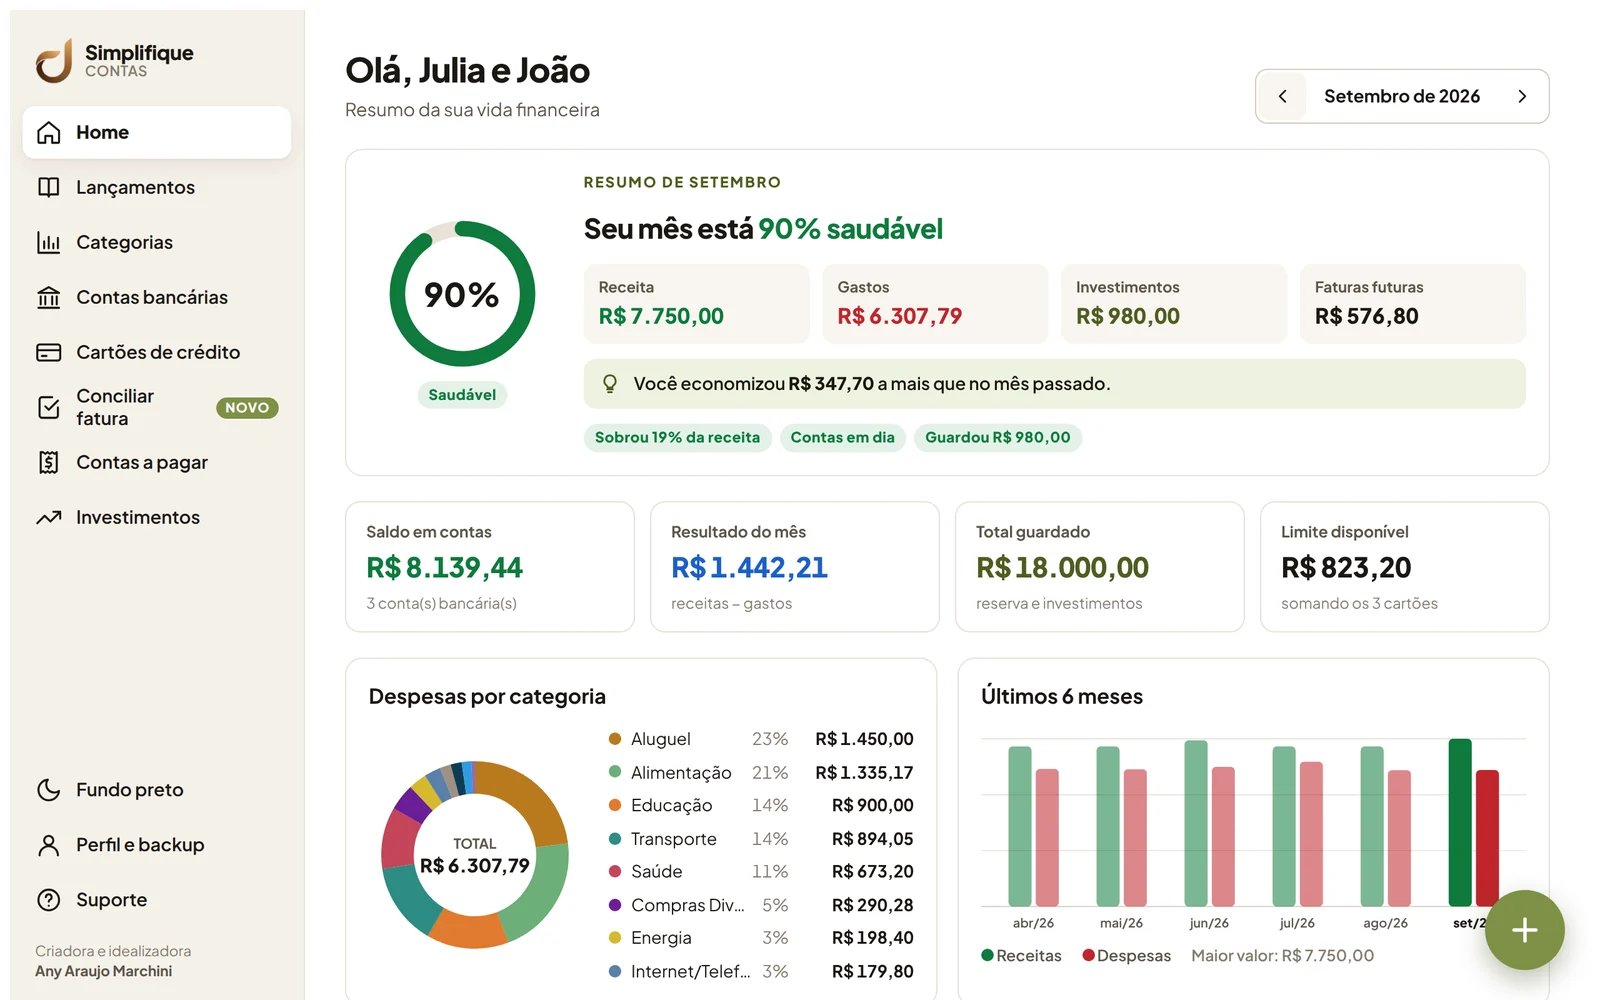
Task: Click the Saúde R$ 673,20 row
Action: point(761,872)
